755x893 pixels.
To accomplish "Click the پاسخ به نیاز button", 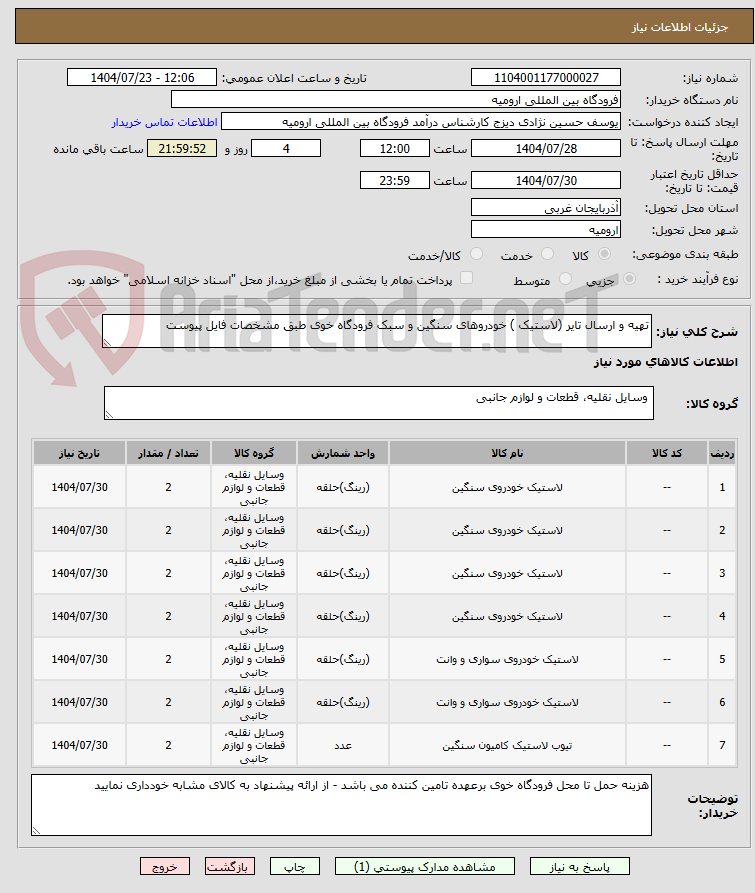I will point(580,866).
